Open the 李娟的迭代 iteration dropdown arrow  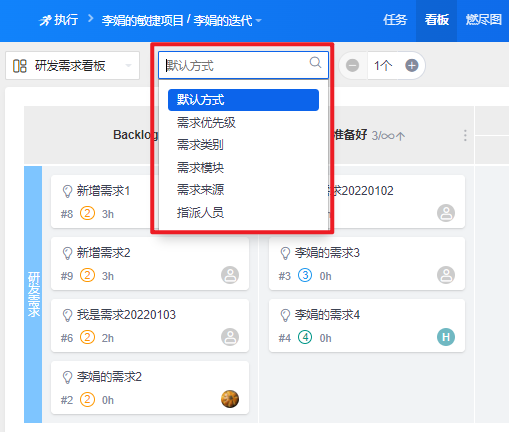point(258,21)
